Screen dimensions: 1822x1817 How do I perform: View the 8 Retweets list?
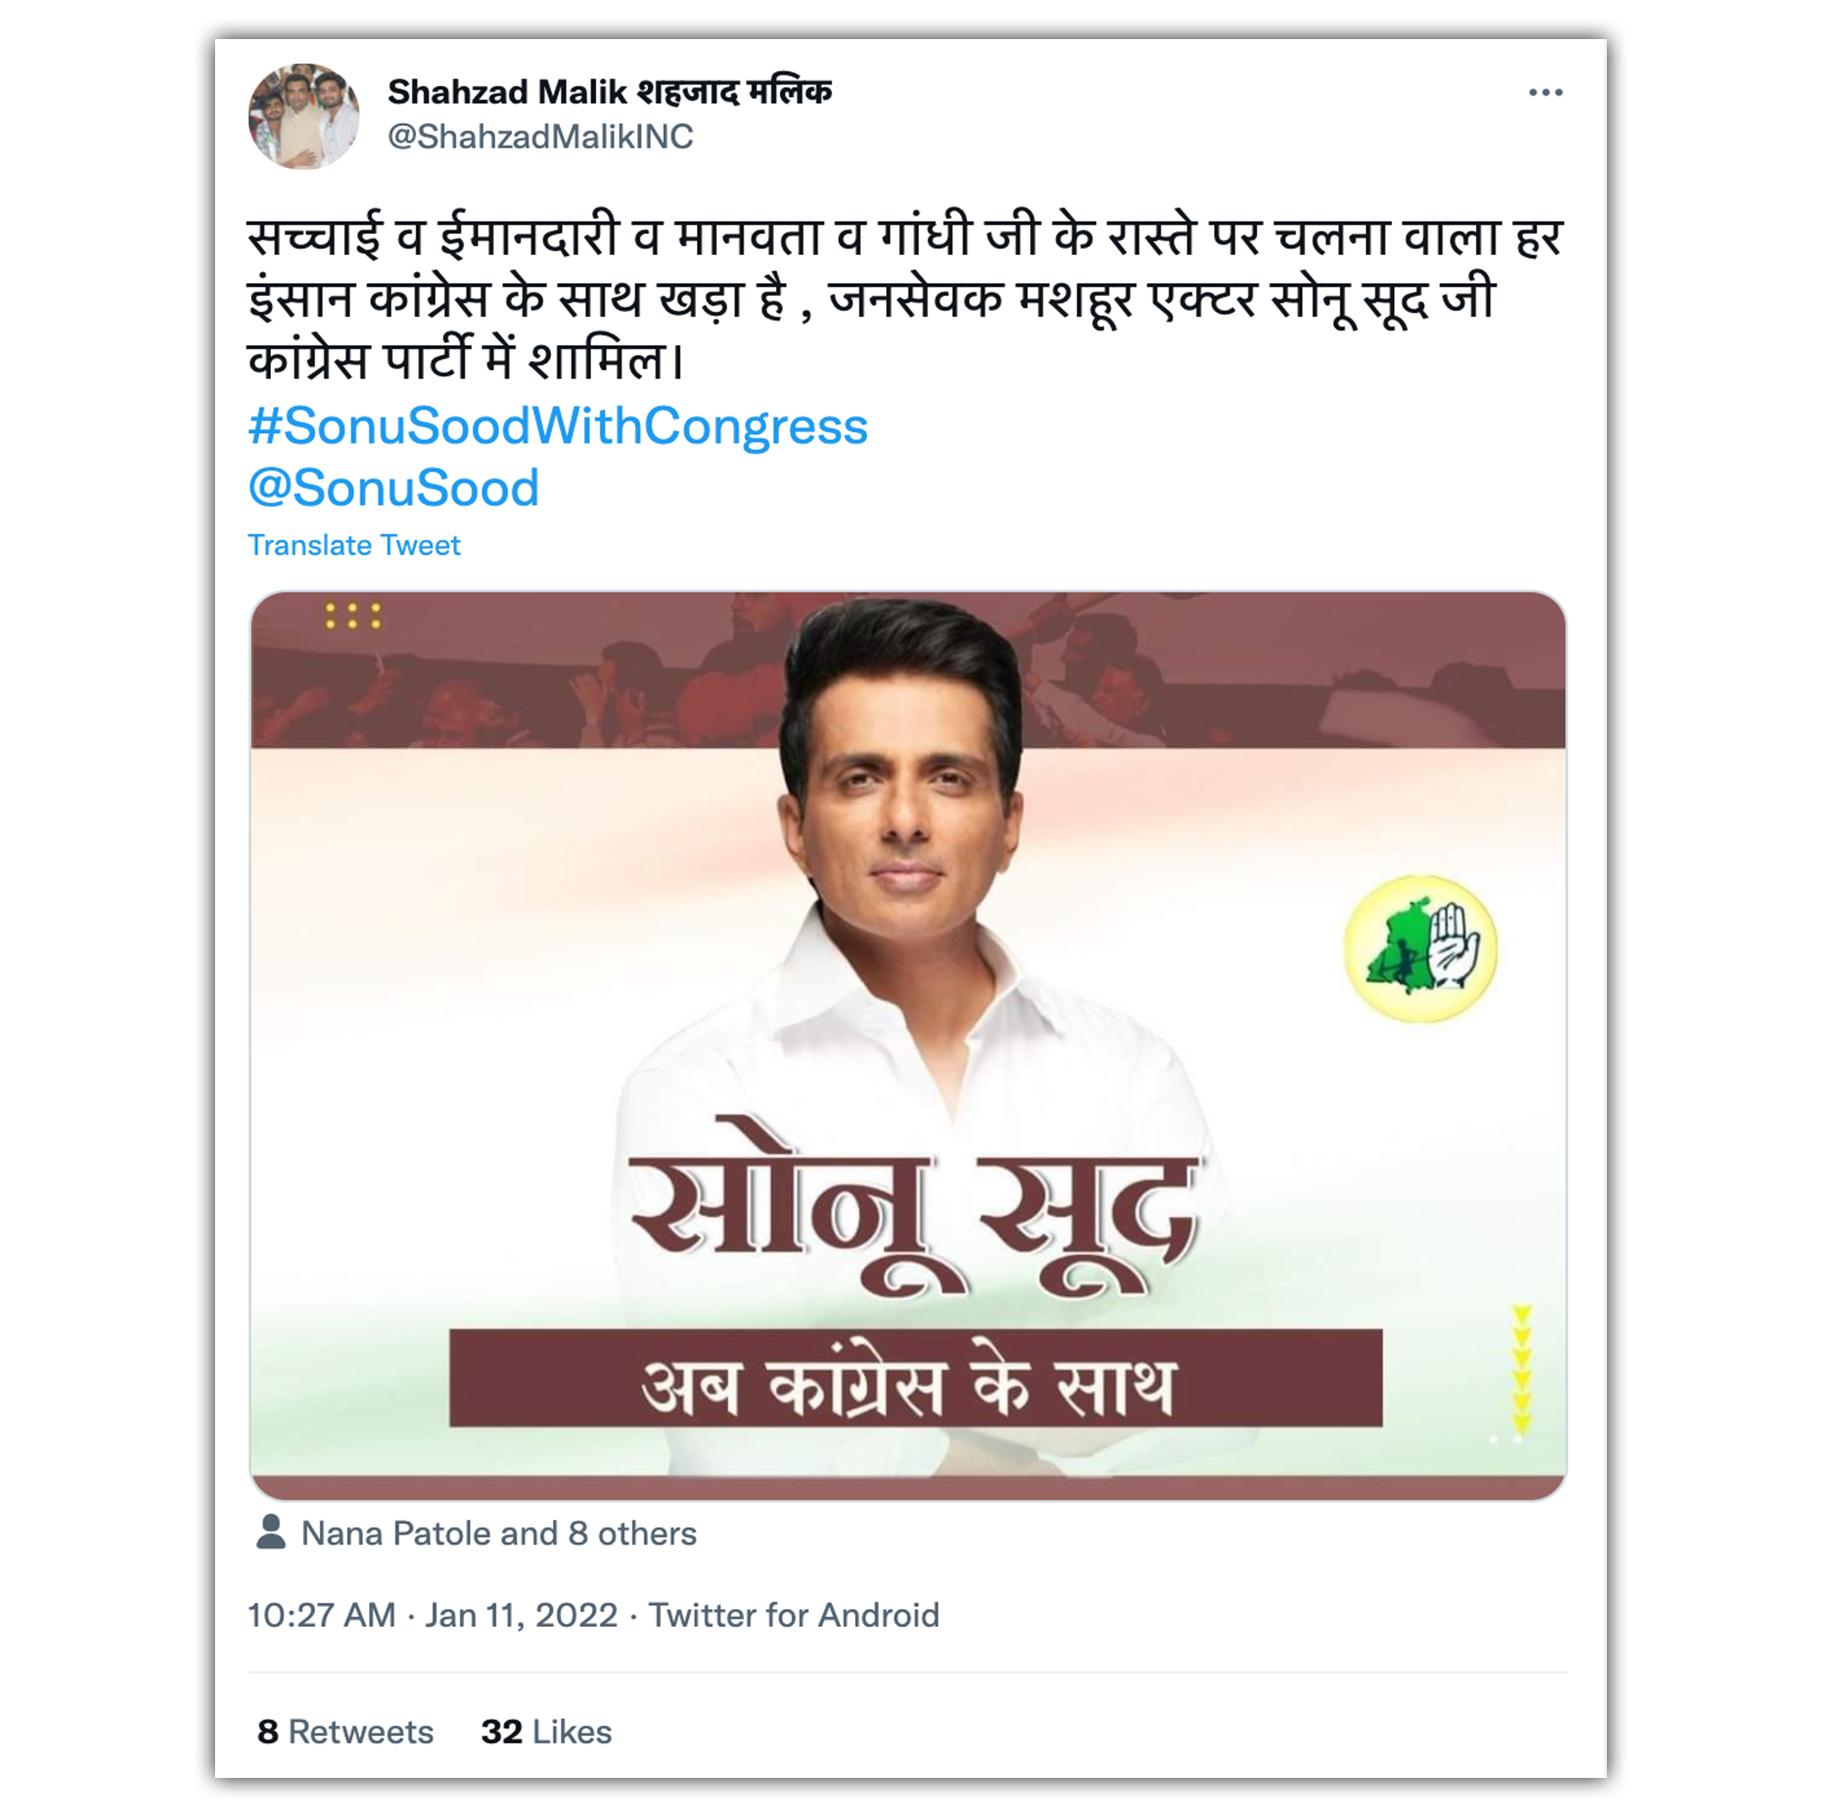345,1731
